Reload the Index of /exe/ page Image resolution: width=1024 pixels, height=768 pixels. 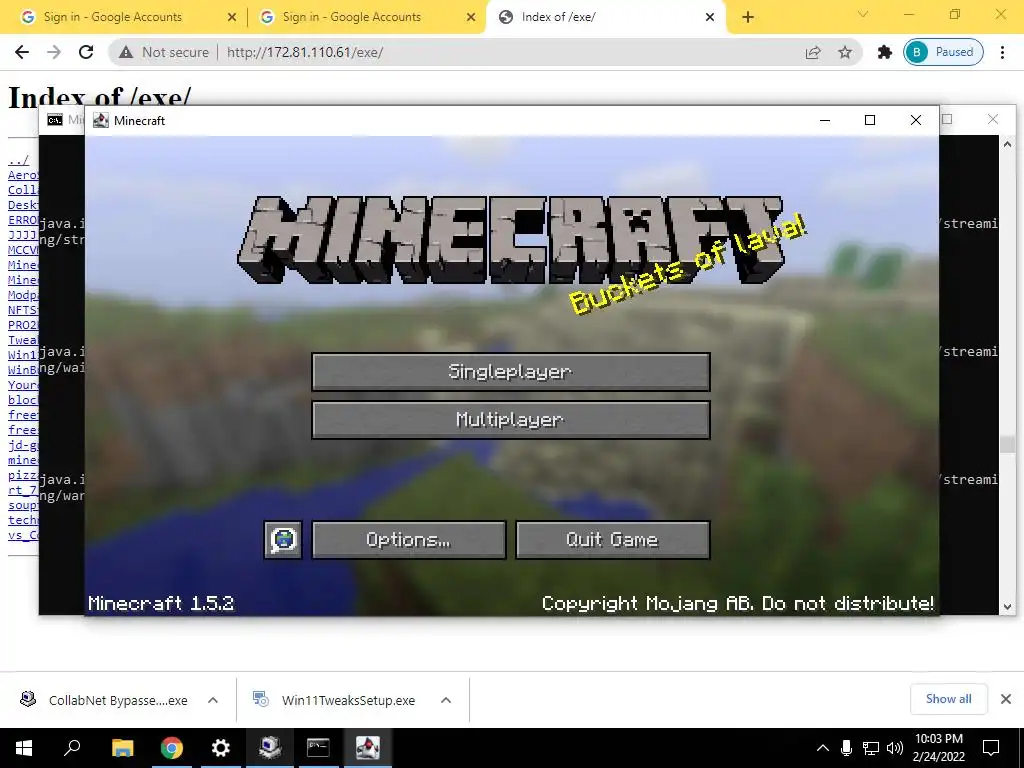coord(86,52)
